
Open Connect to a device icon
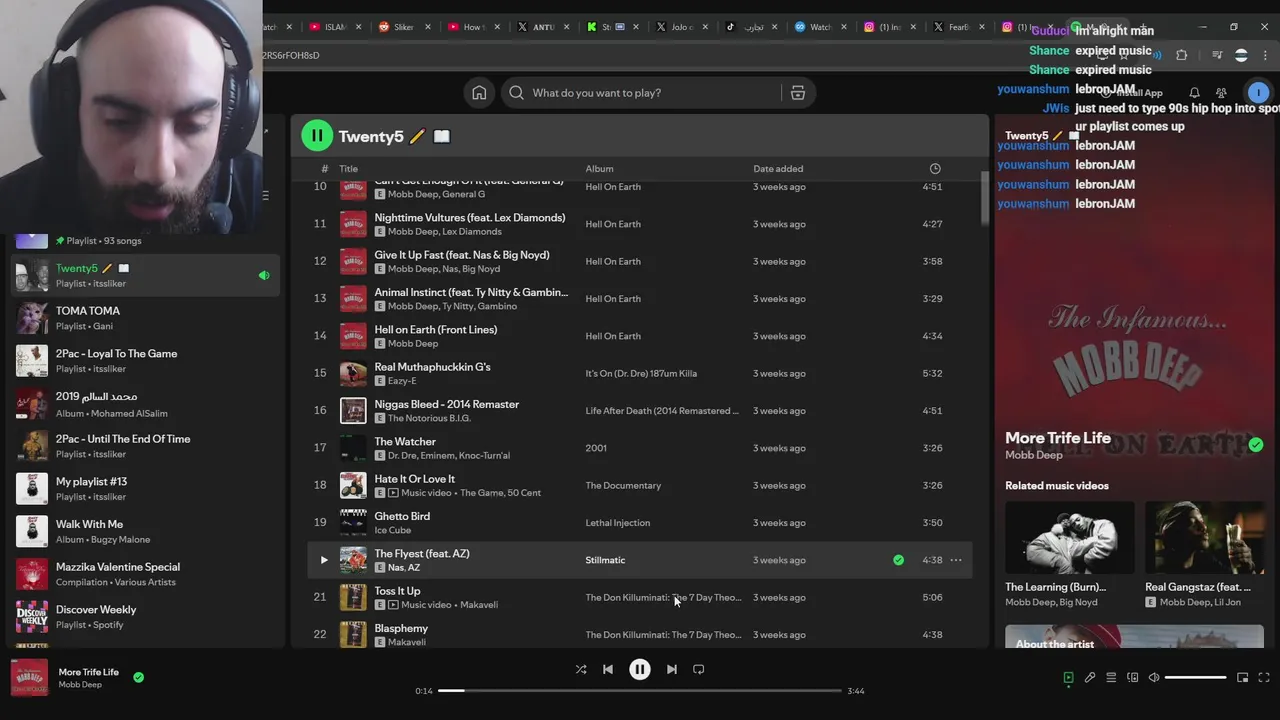pyautogui.click(x=1133, y=678)
